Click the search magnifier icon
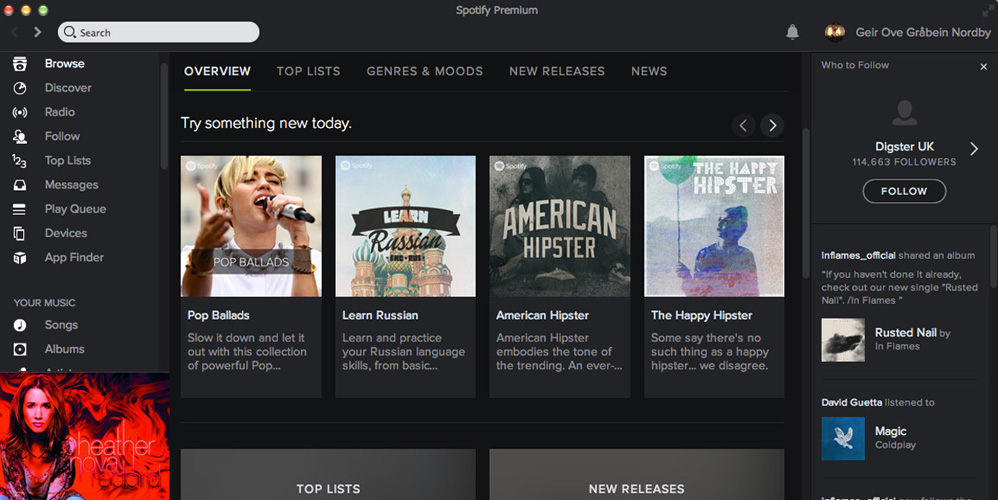The width and height of the screenshot is (998, 500). (70, 32)
